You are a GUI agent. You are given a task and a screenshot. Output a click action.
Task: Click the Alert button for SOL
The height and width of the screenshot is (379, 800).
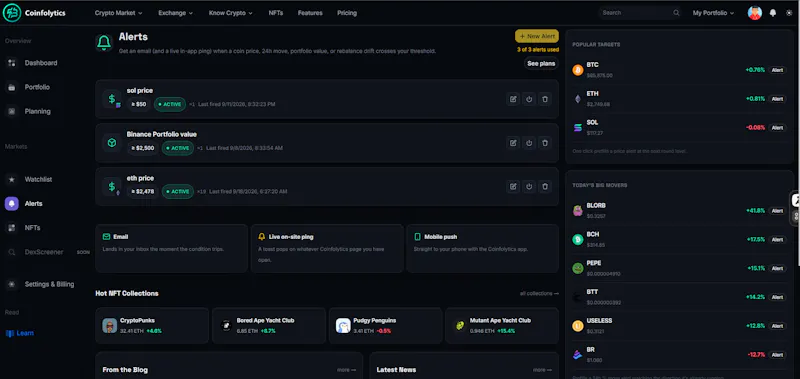coord(777,128)
